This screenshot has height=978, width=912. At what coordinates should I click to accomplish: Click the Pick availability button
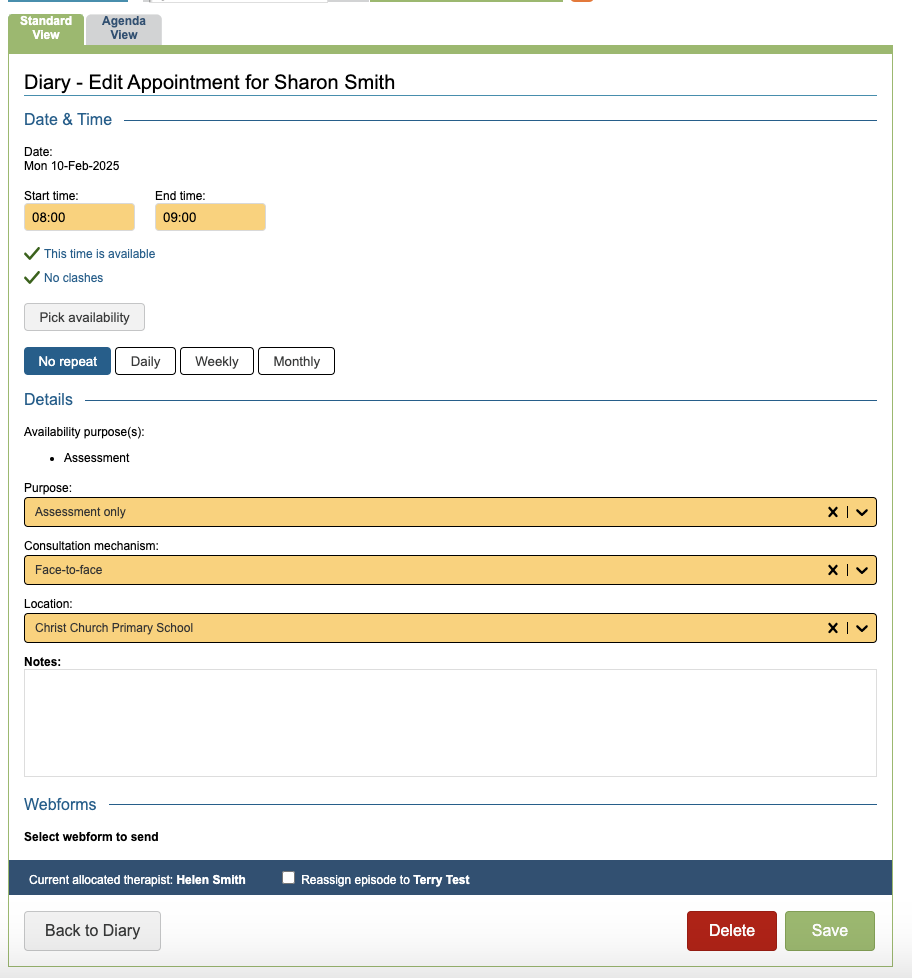coord(85,317)
